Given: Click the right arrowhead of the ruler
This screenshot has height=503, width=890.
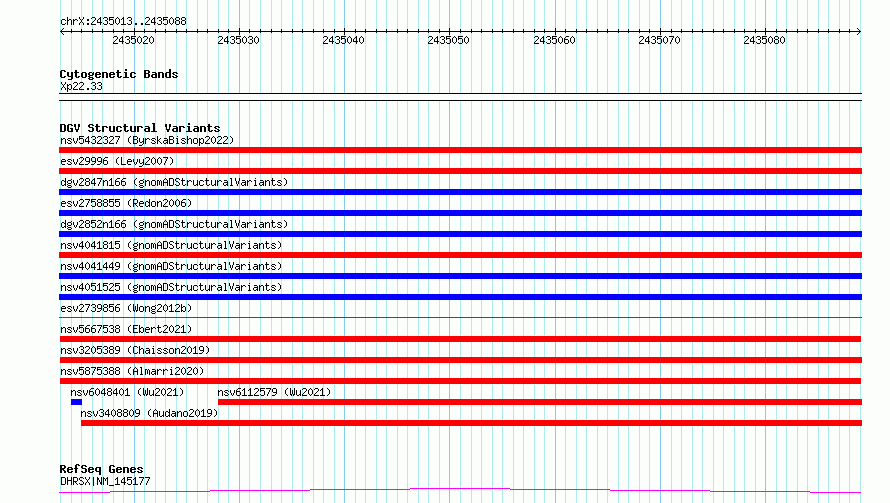Looking at the screenshot, I should 859,32.
